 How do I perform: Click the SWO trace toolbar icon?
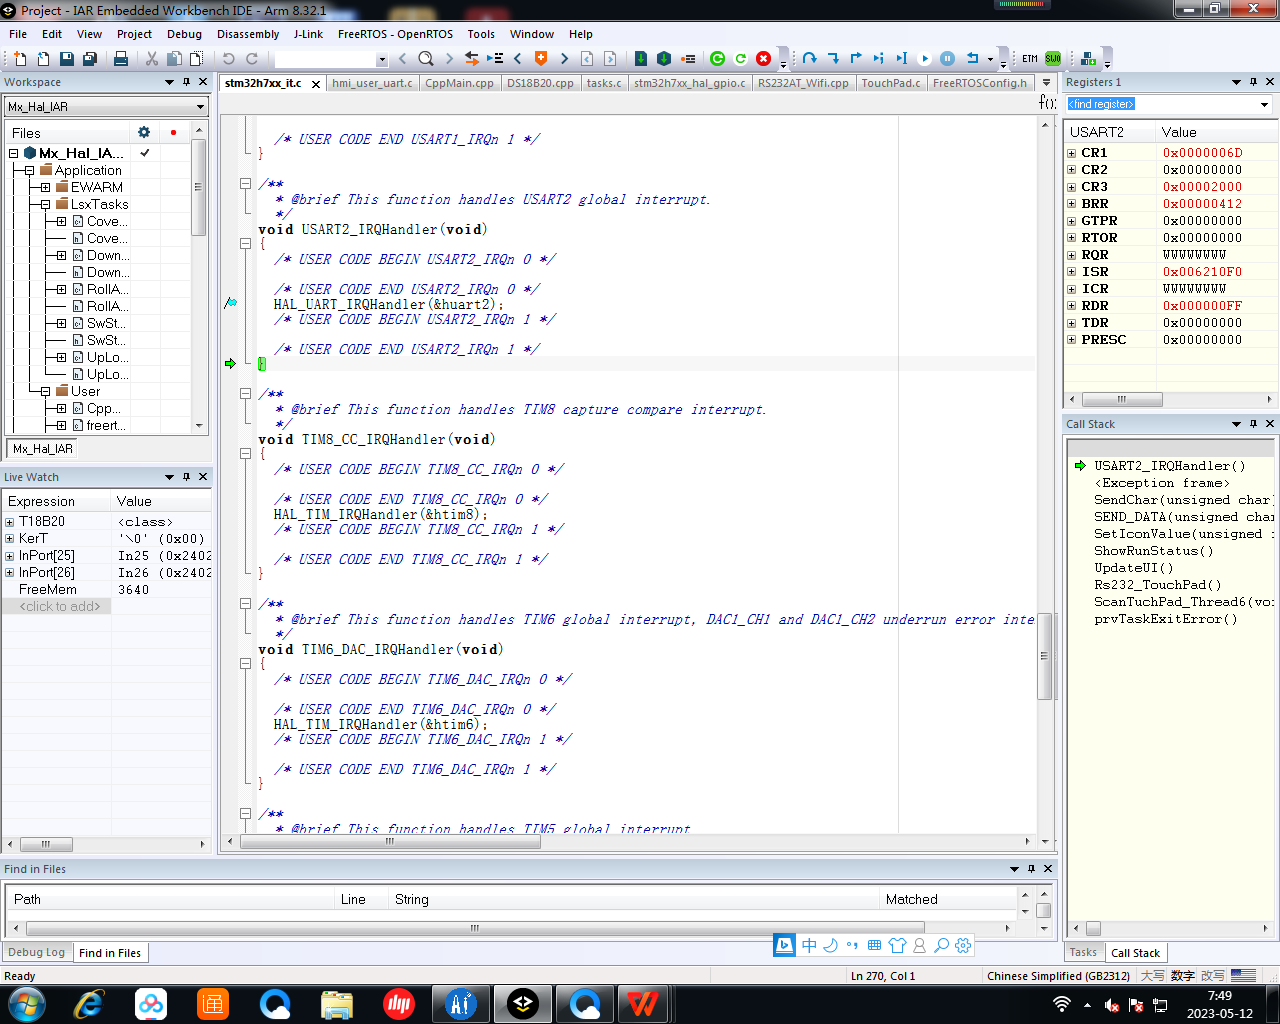[1053, 58]
